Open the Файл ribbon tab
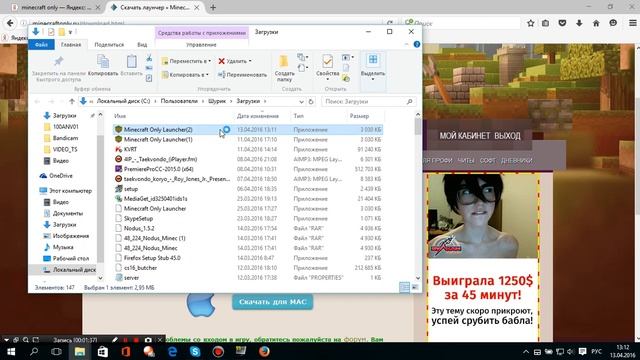This screenshot has width=640, height=360. coord(41,44)
